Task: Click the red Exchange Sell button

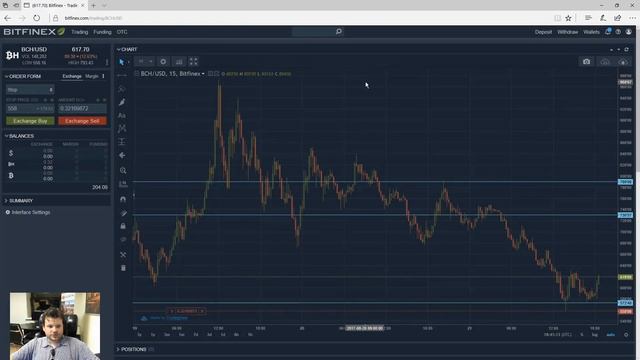Action: coord(82,121)
